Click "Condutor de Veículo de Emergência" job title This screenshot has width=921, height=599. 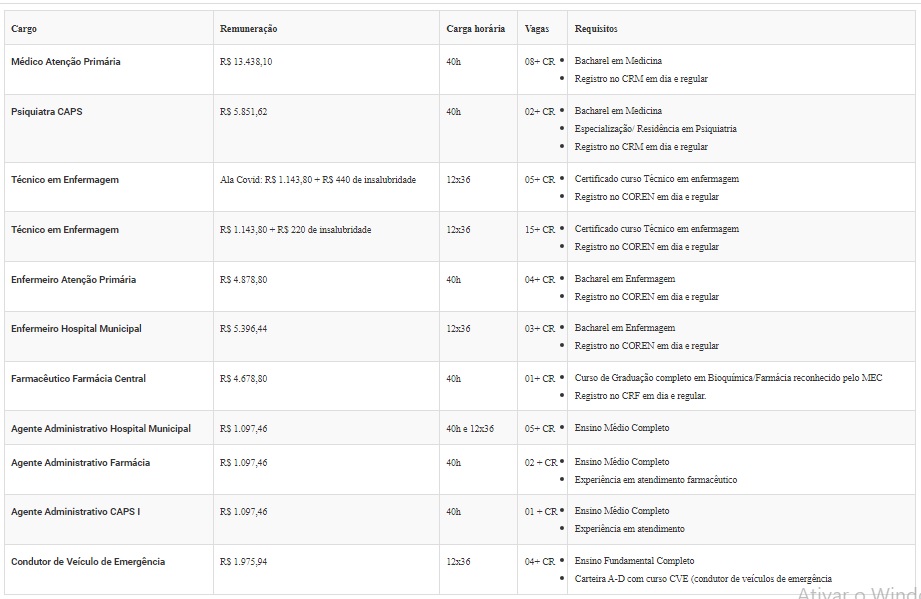click(x=88, y=562)
